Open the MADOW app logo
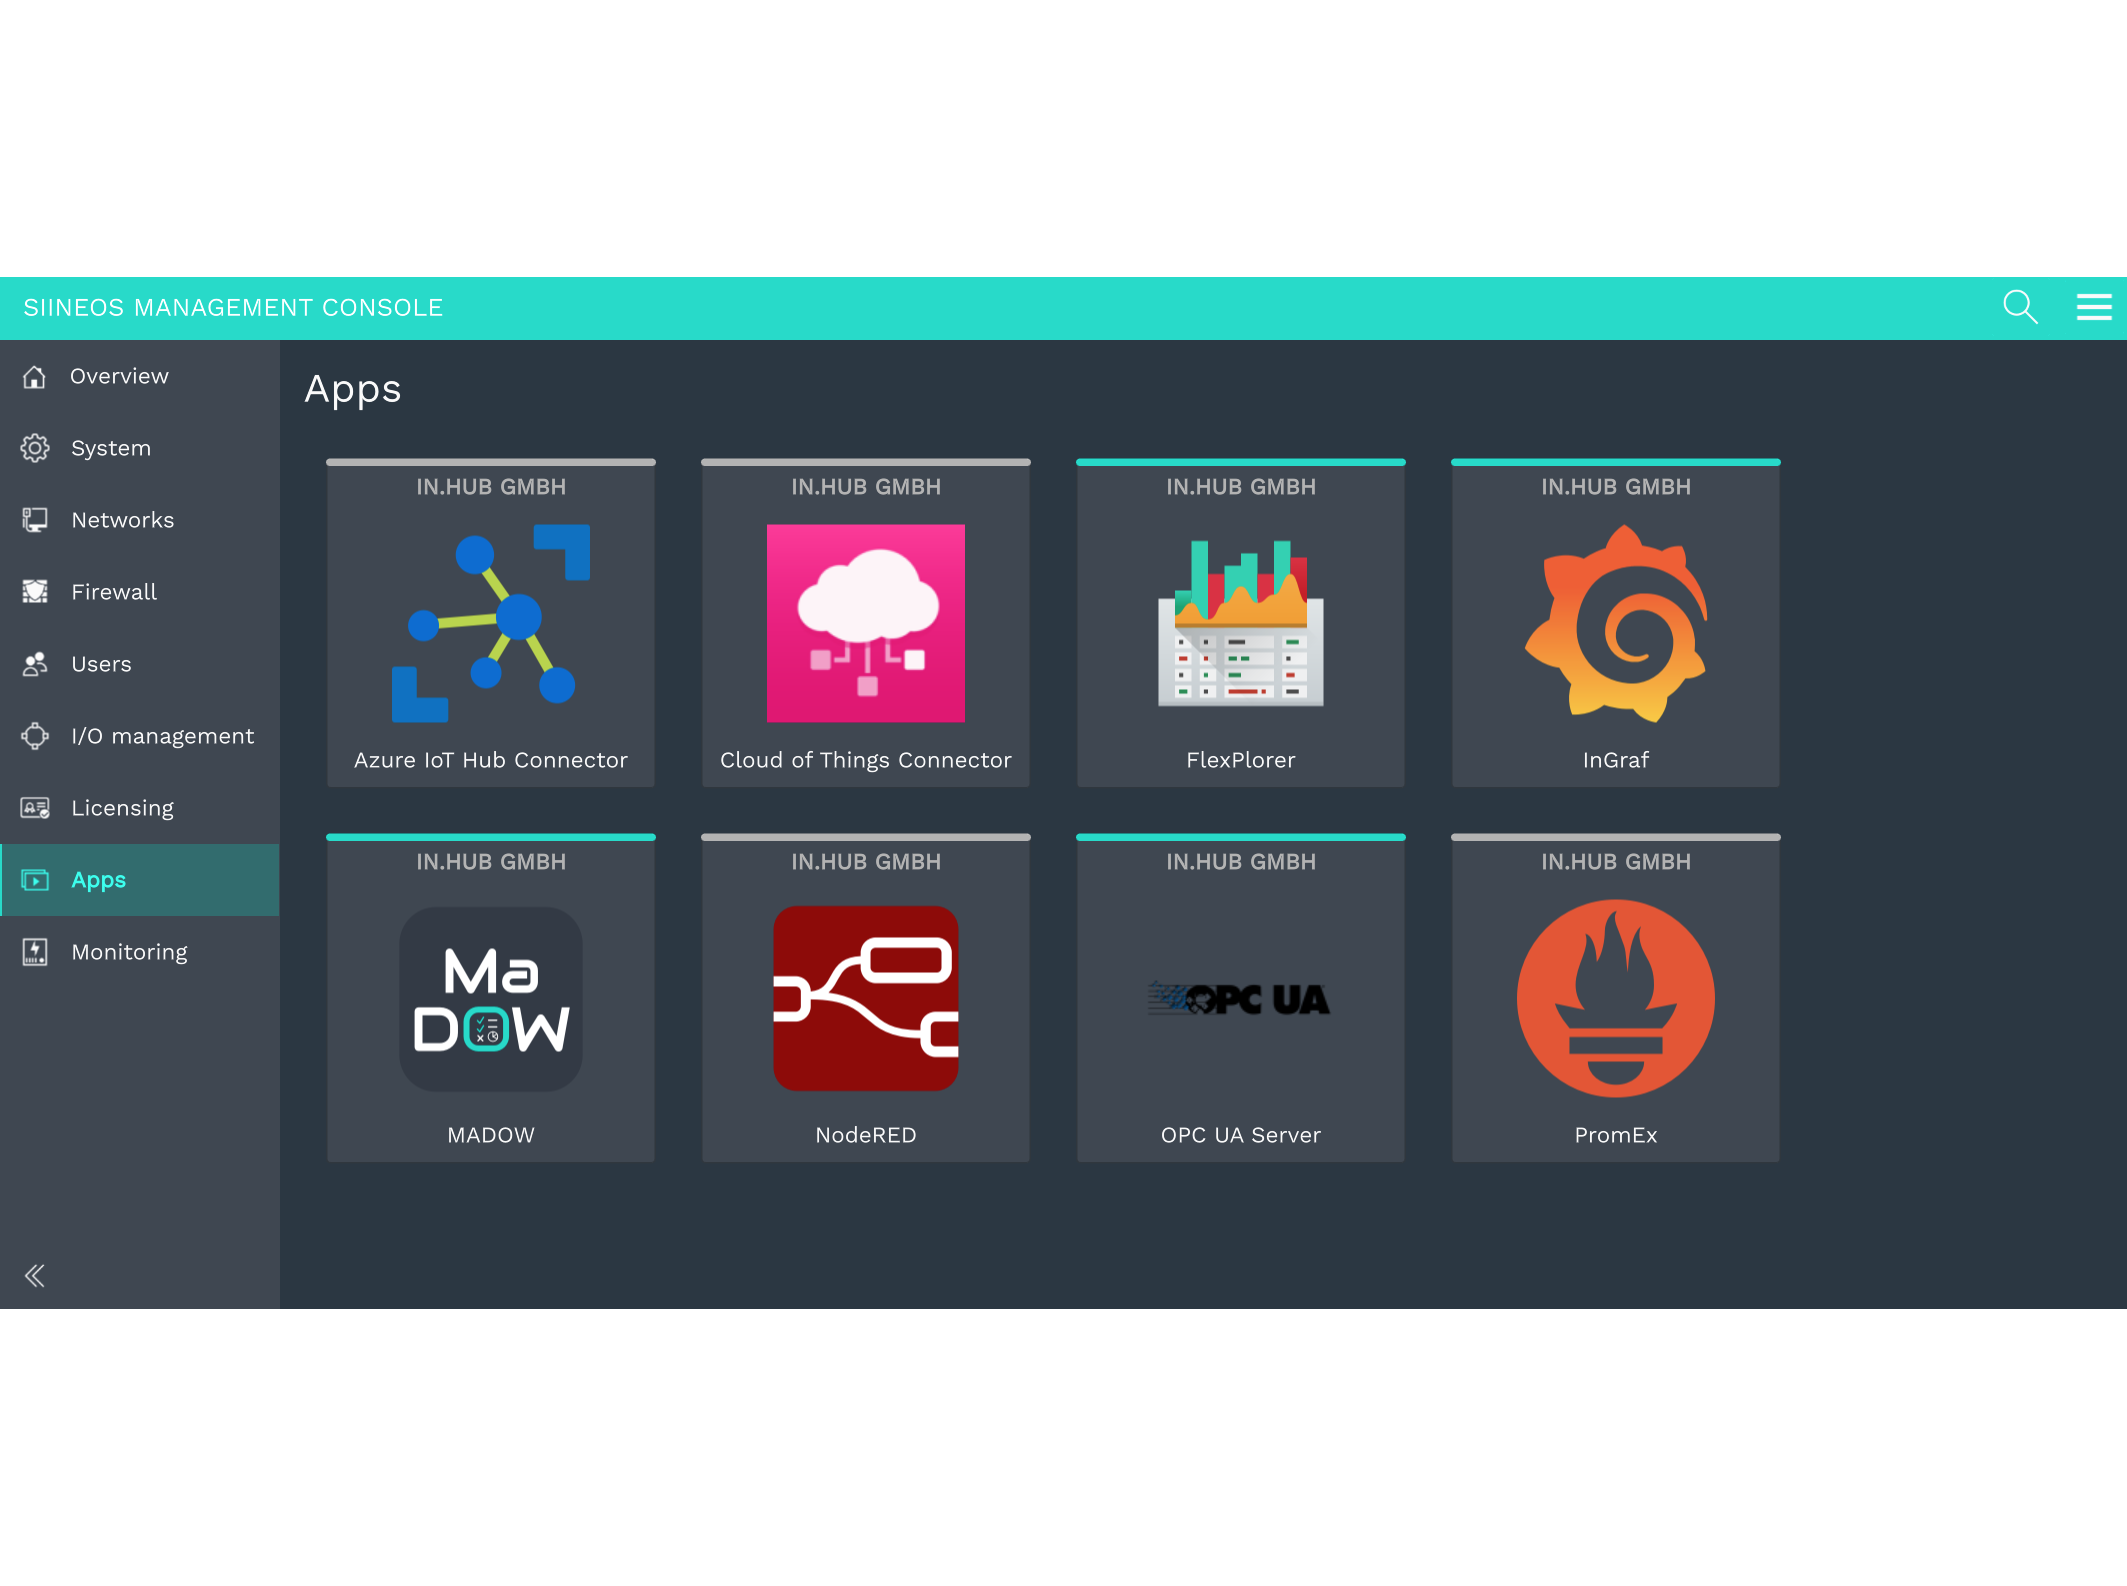Screen dimensions: 2127x1586 (x=491, y=999)
